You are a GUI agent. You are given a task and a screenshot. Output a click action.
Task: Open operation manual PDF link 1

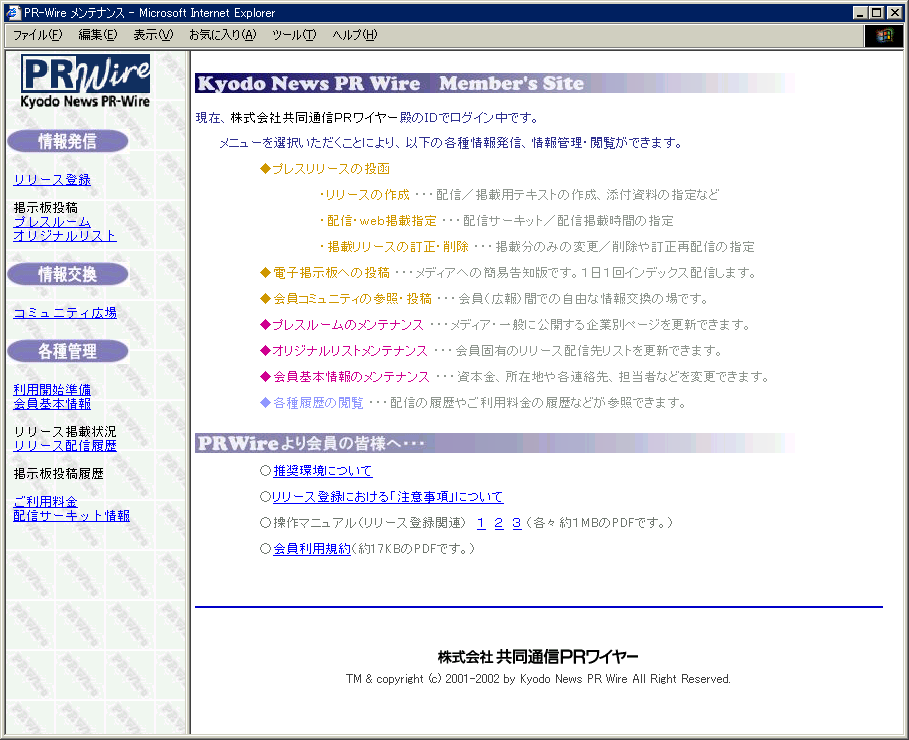pos(481,523)
